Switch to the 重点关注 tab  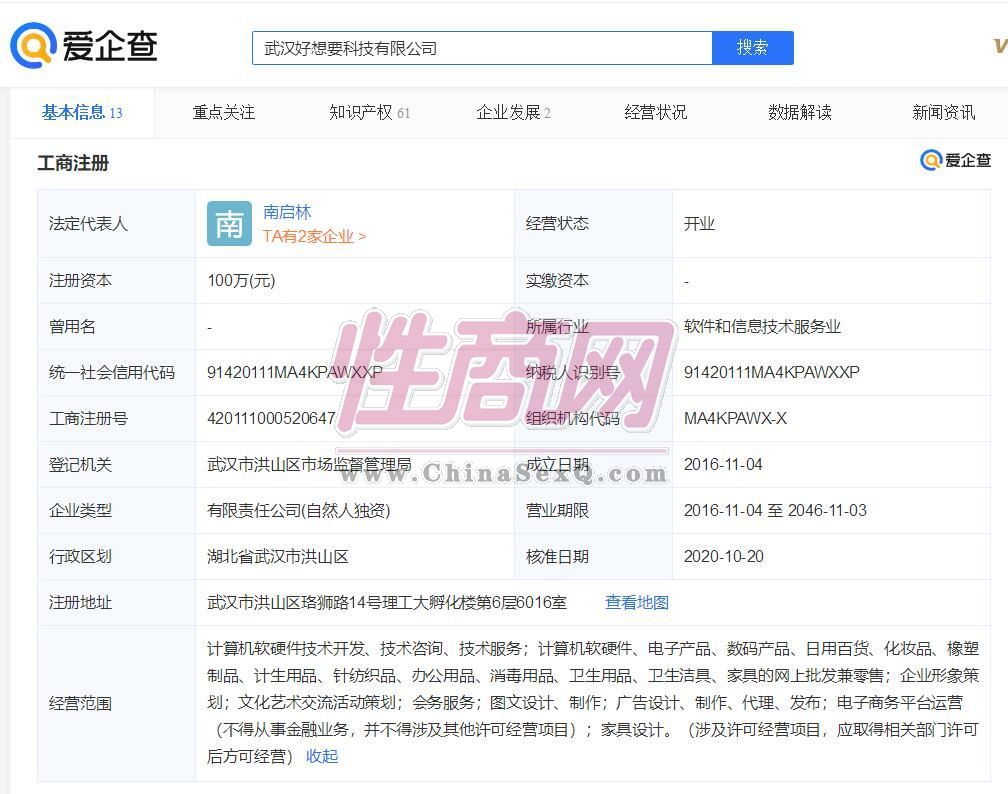pyautogui.click(x=224, y=113)
